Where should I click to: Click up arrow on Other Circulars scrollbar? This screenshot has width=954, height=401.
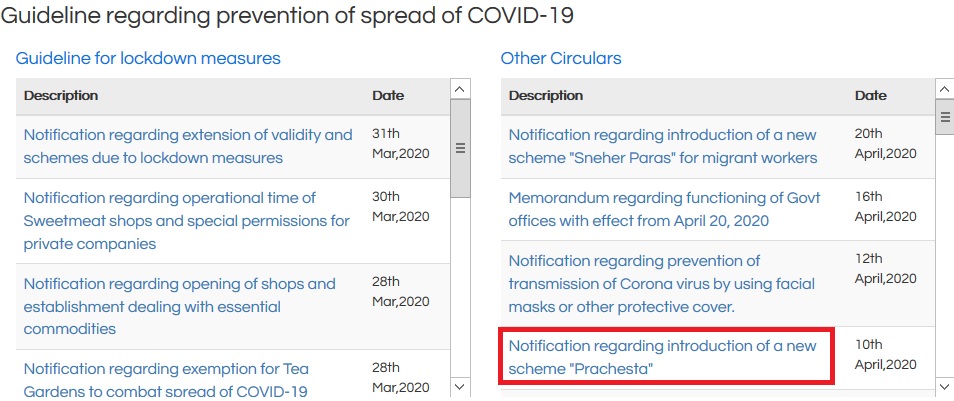click(x=945, y=89)
